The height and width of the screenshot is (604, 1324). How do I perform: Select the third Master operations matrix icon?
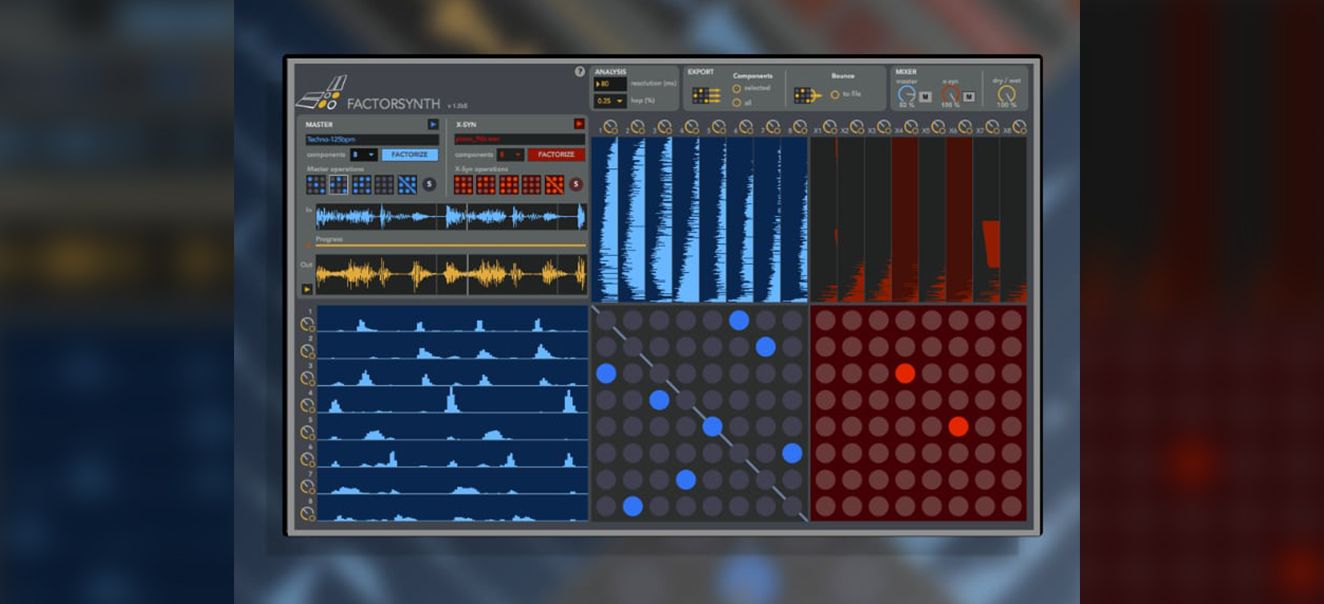361,185
